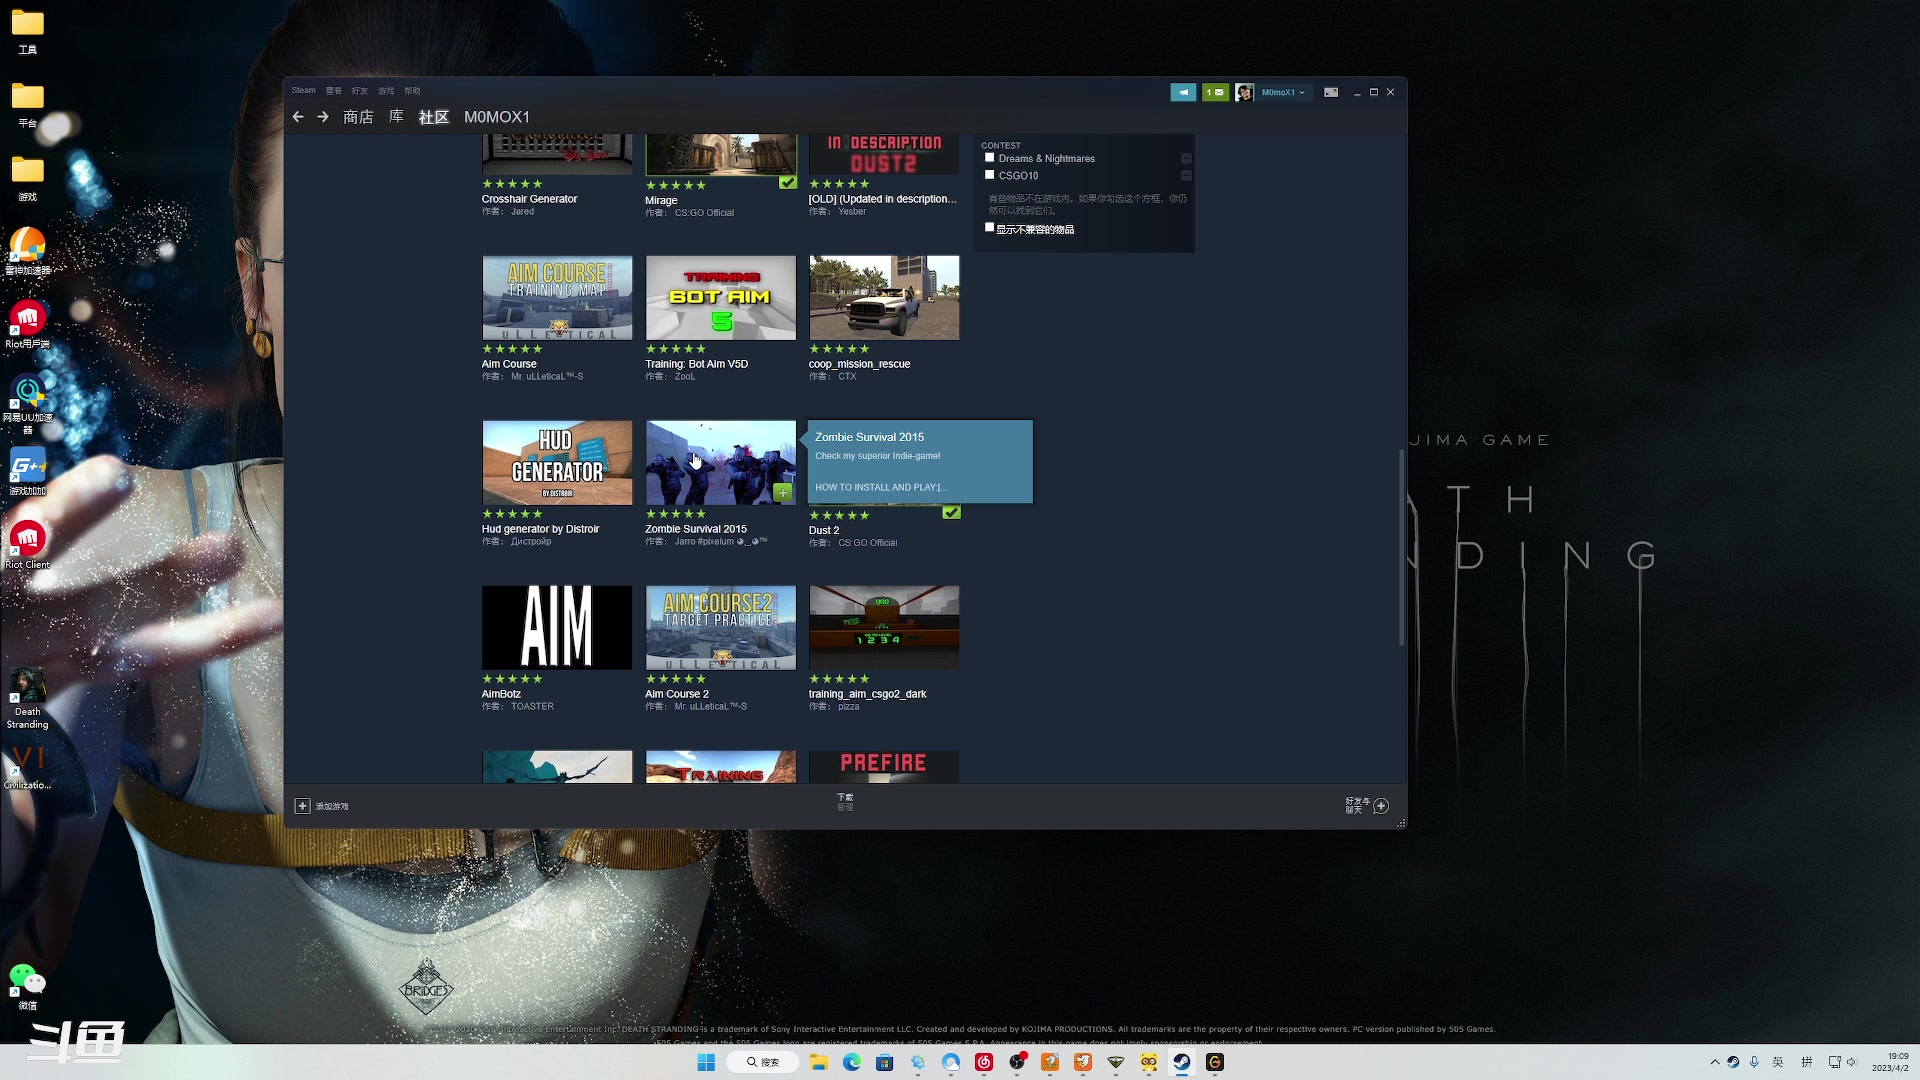Image resolution: width=1920 pixels, height=1080 pixels.
Task: Toggle 显示不兼容的物品 checkbox
Action: pyautogui.click(x=989, y=228)
